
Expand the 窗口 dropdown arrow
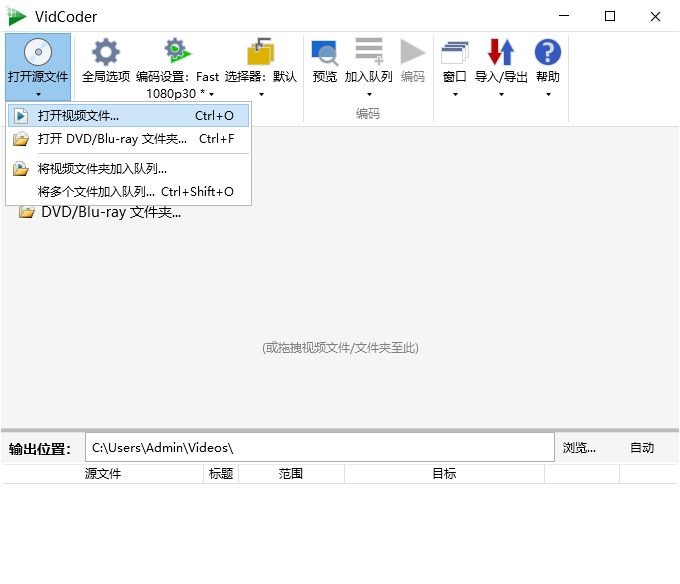tap(455, 95)
